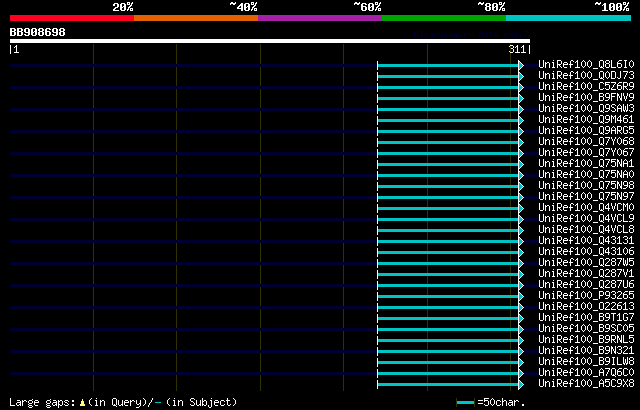Viewport: 640px width, 410px height.
Task: Choose the UniRef100_Q4VCM0 hit label
Action: (x=586, y=208)
